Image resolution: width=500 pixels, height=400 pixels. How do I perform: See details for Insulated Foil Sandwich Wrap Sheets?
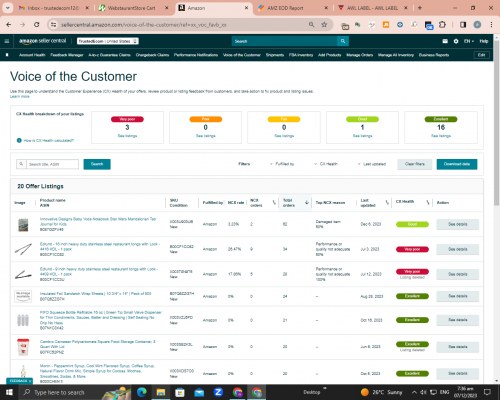coord(458,296)
